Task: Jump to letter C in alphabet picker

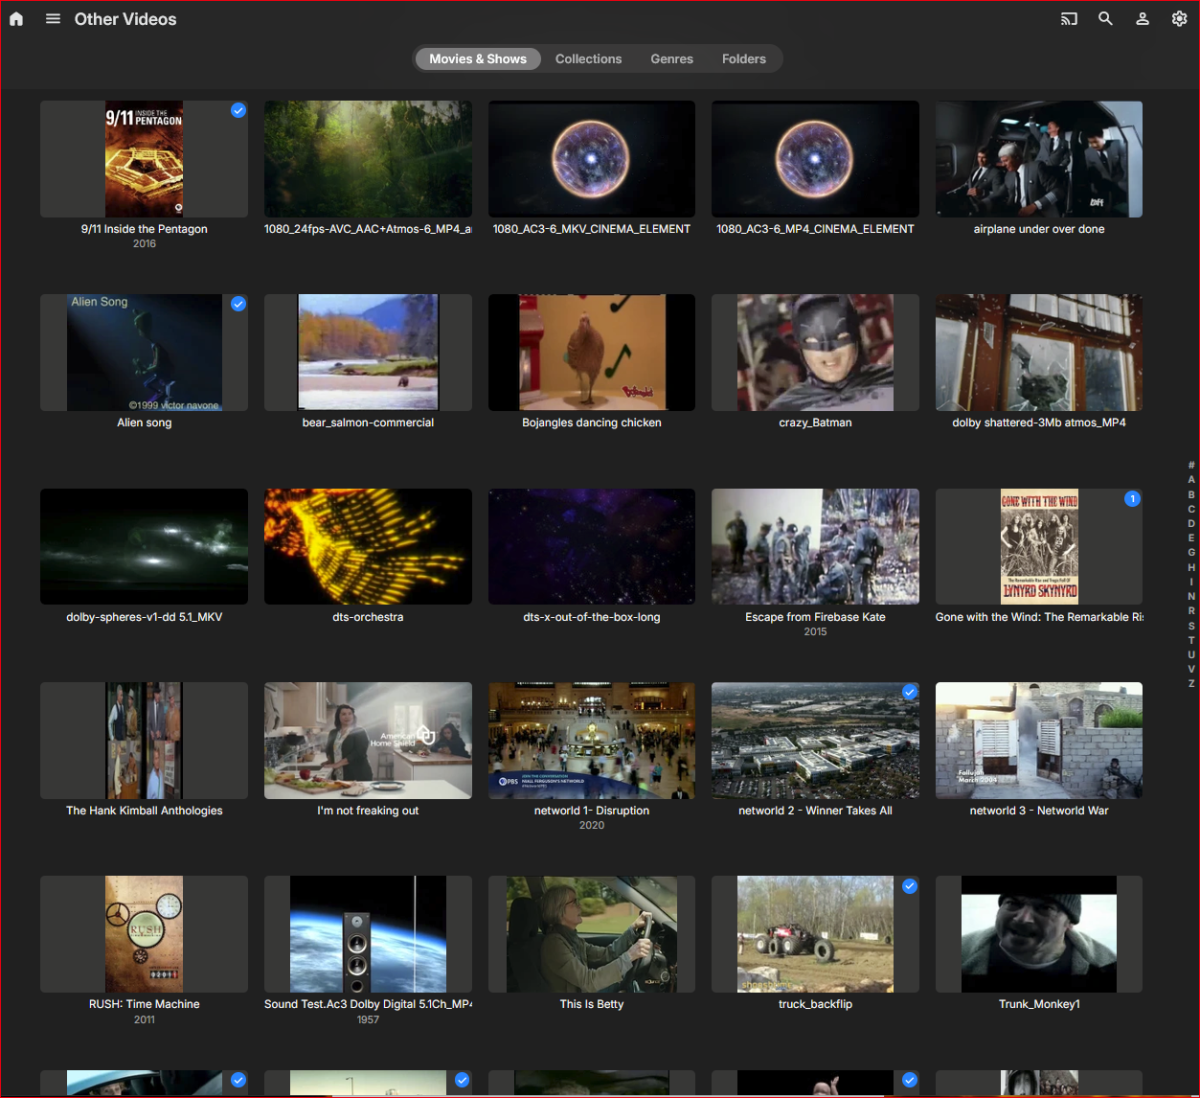Action: click(1191, 509)
